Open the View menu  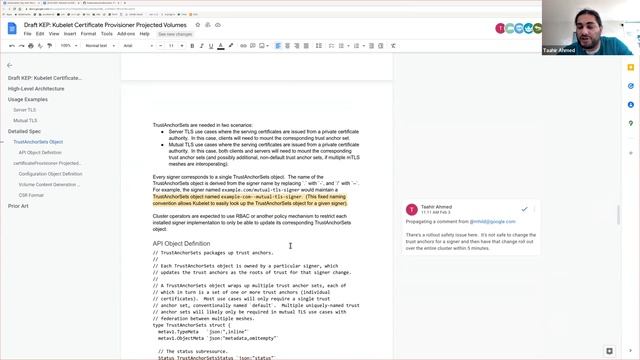pos(54,34)
